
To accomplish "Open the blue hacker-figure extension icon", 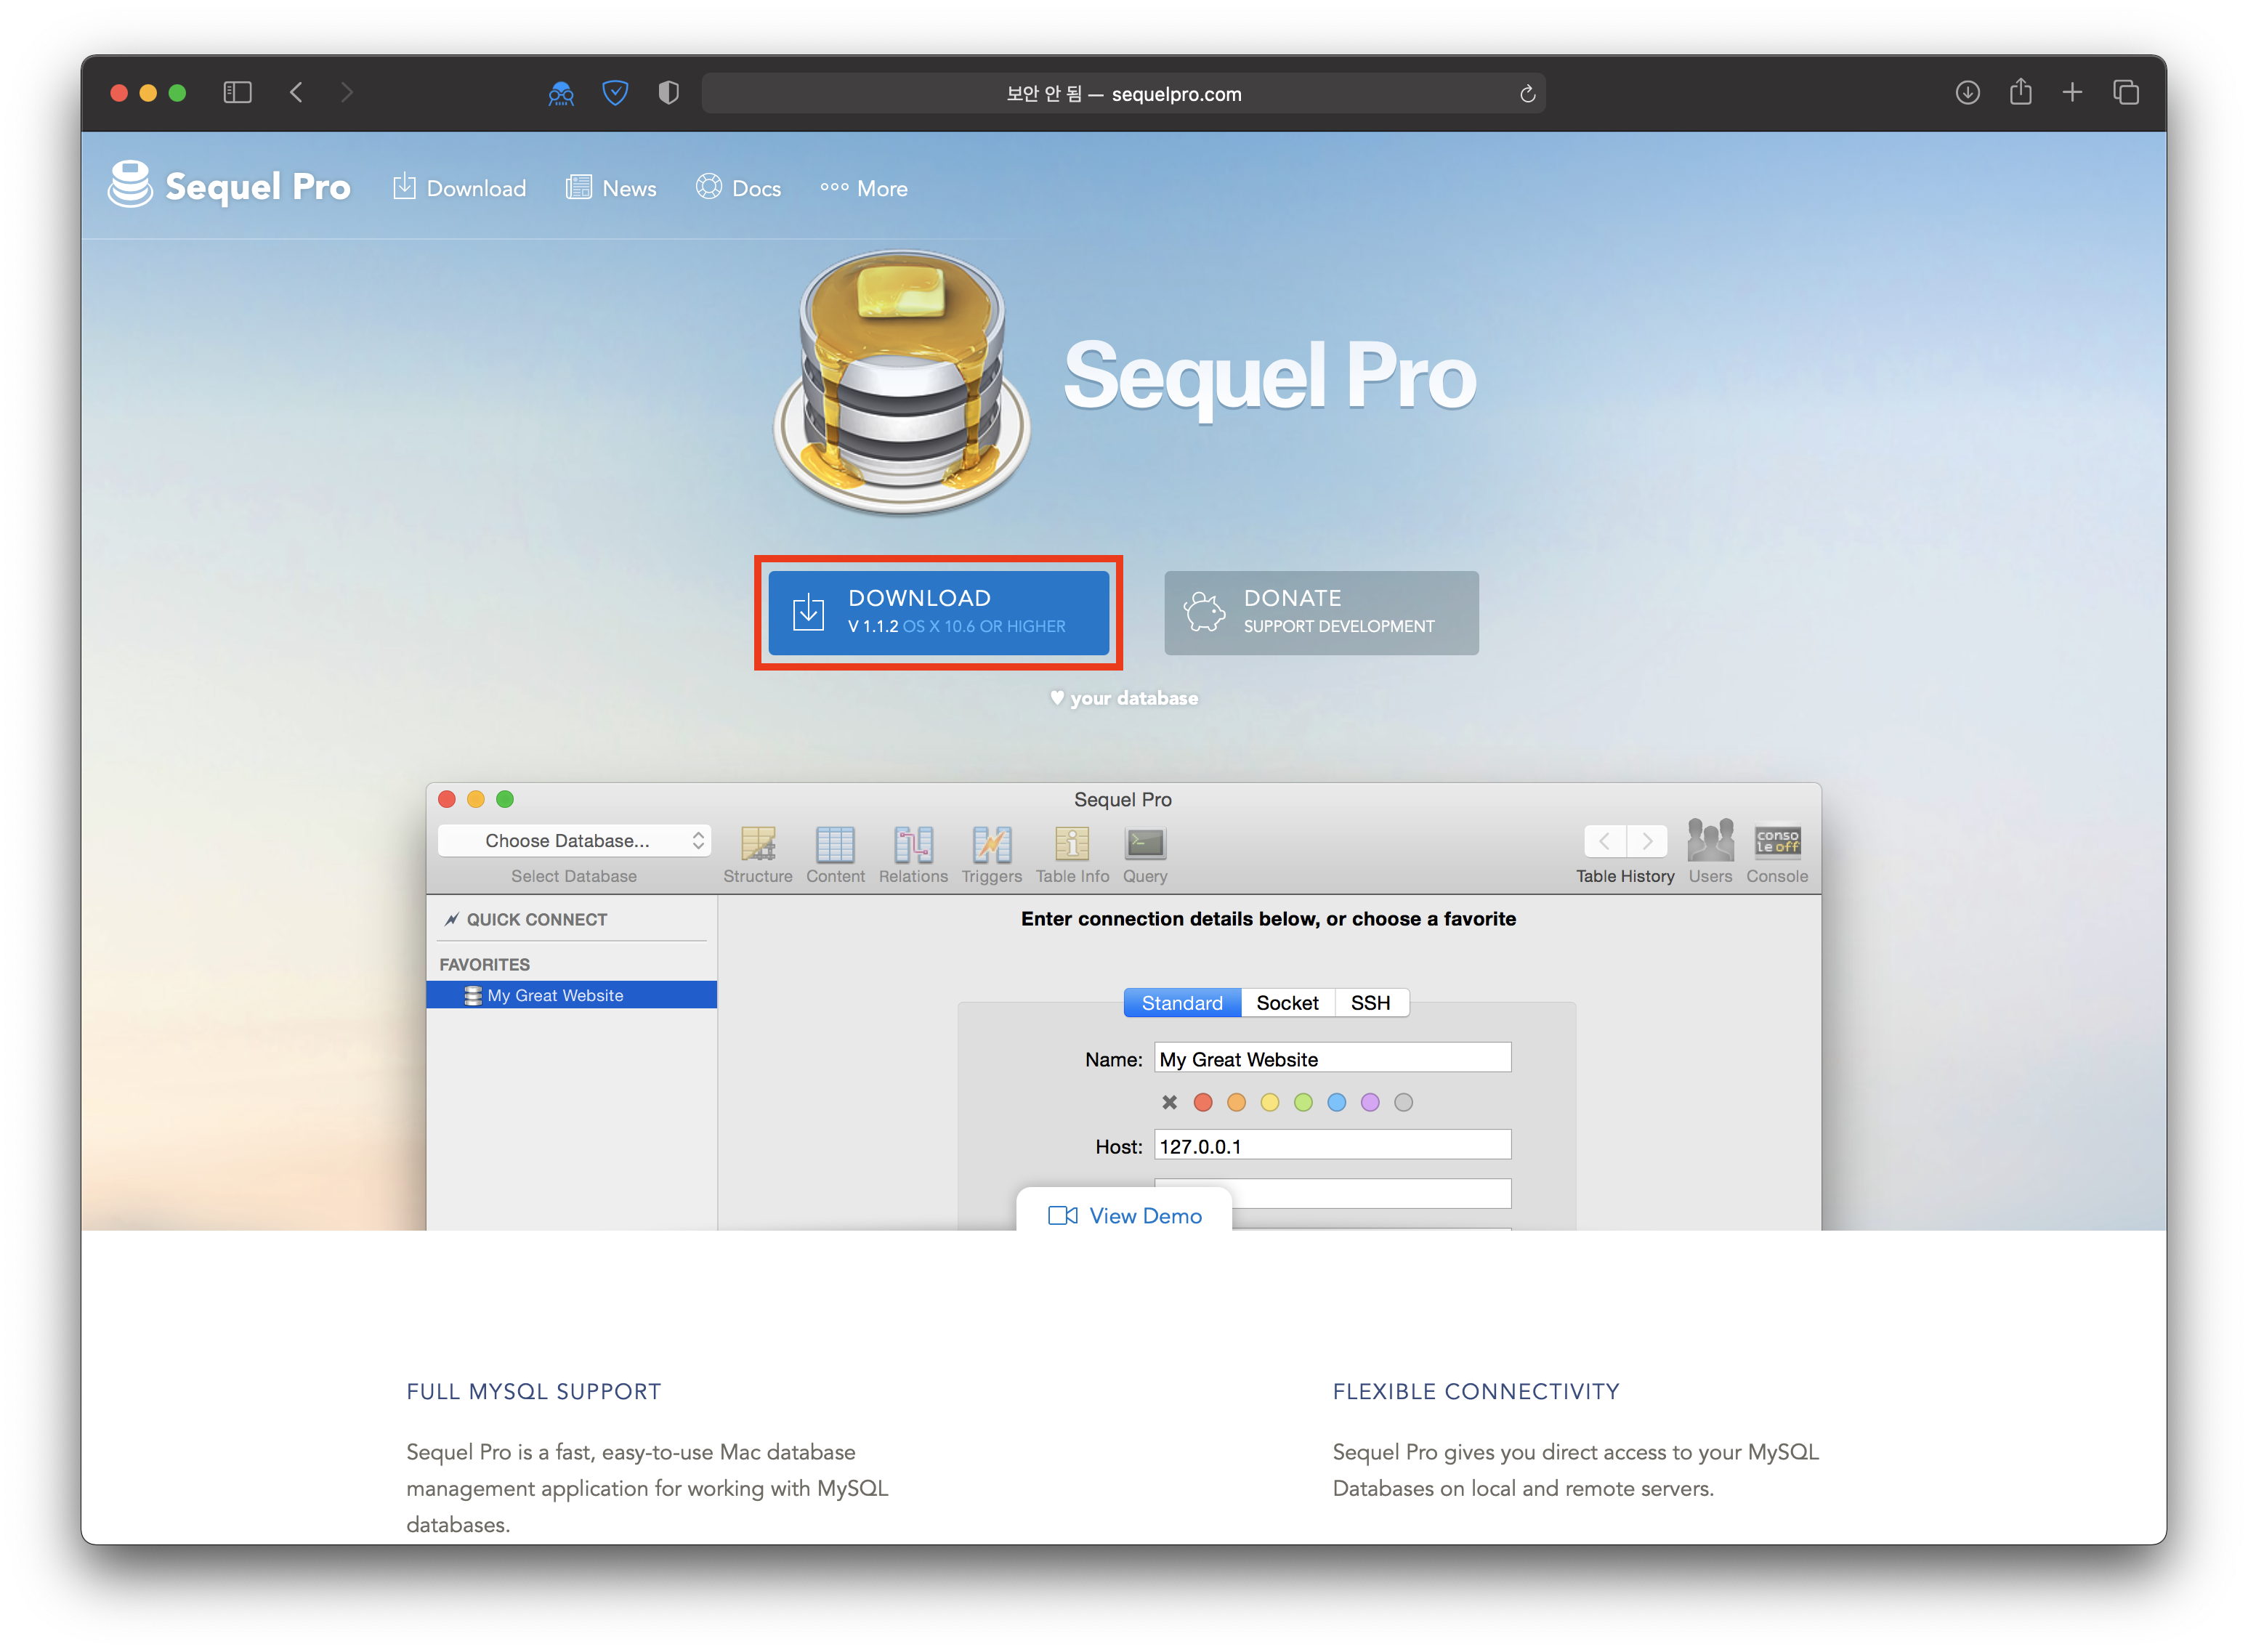I will (x=561, y=93).
